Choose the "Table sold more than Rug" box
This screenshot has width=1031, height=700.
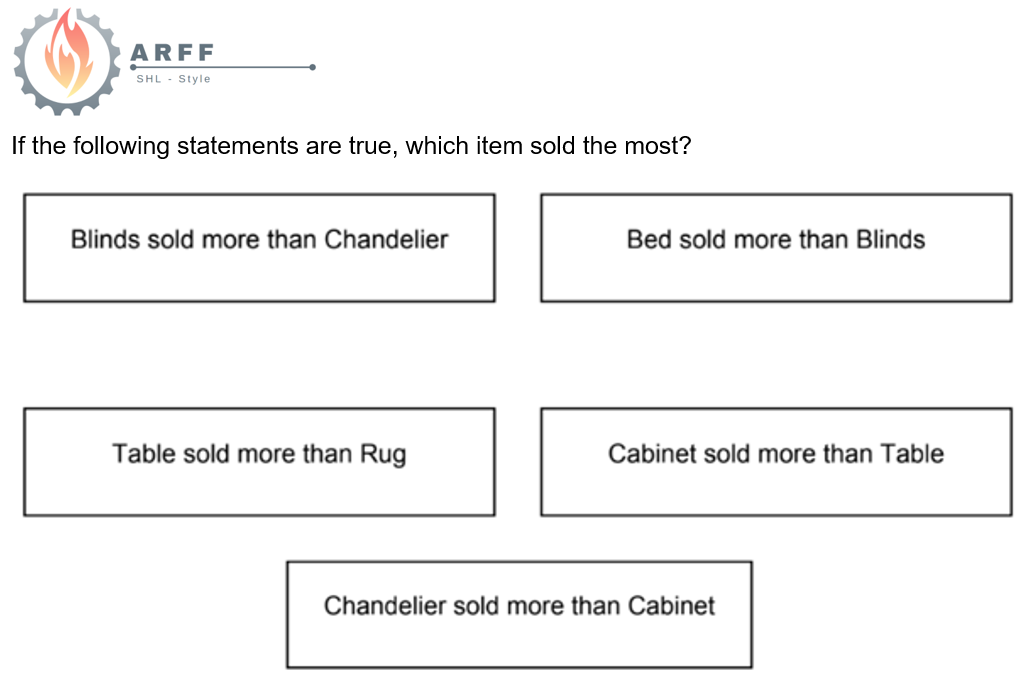(x=259, y=462)
